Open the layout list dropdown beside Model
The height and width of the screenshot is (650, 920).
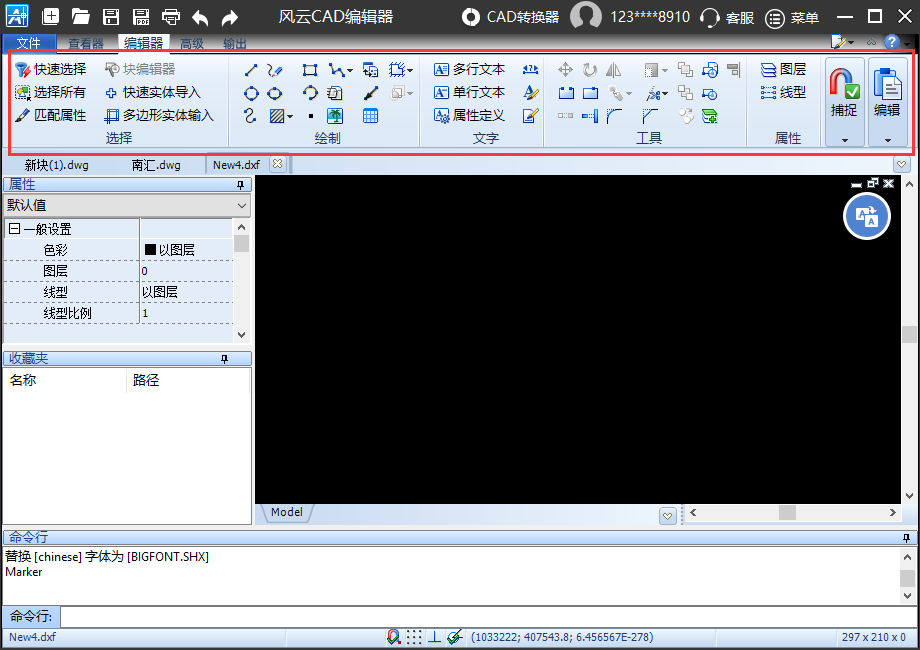point(667,516)
